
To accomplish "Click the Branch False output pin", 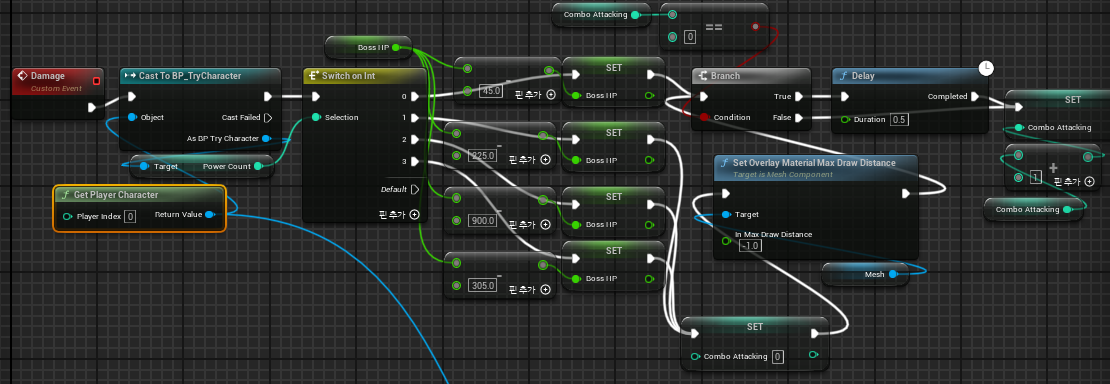I will pos(799,118).
